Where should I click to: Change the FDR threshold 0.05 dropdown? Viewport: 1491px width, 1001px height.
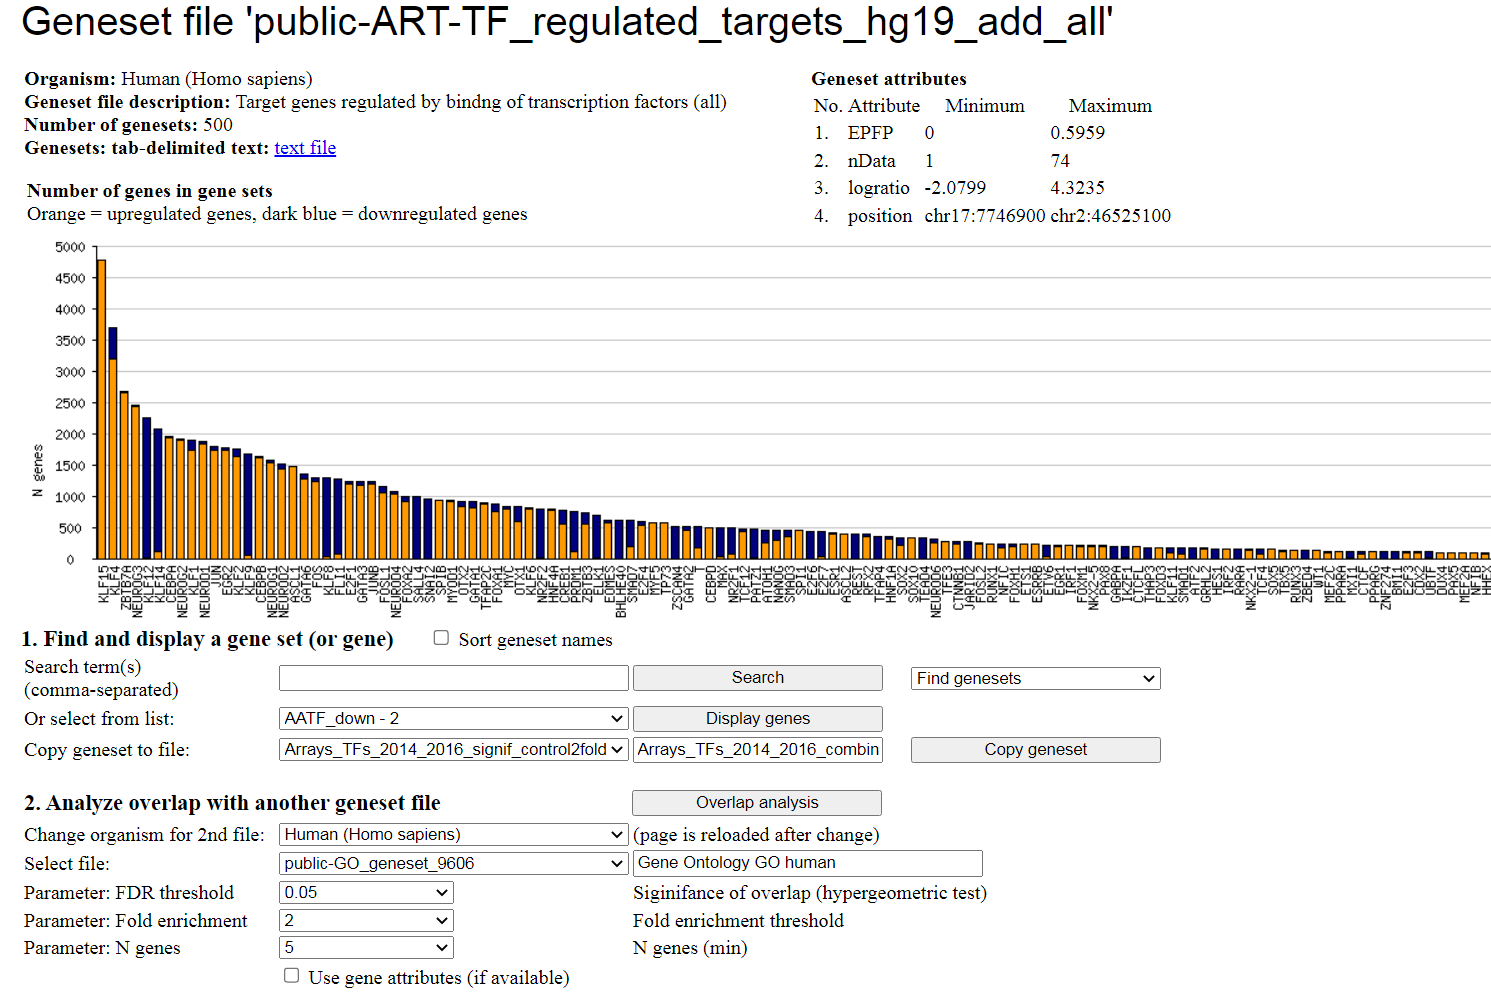[366, 893]
